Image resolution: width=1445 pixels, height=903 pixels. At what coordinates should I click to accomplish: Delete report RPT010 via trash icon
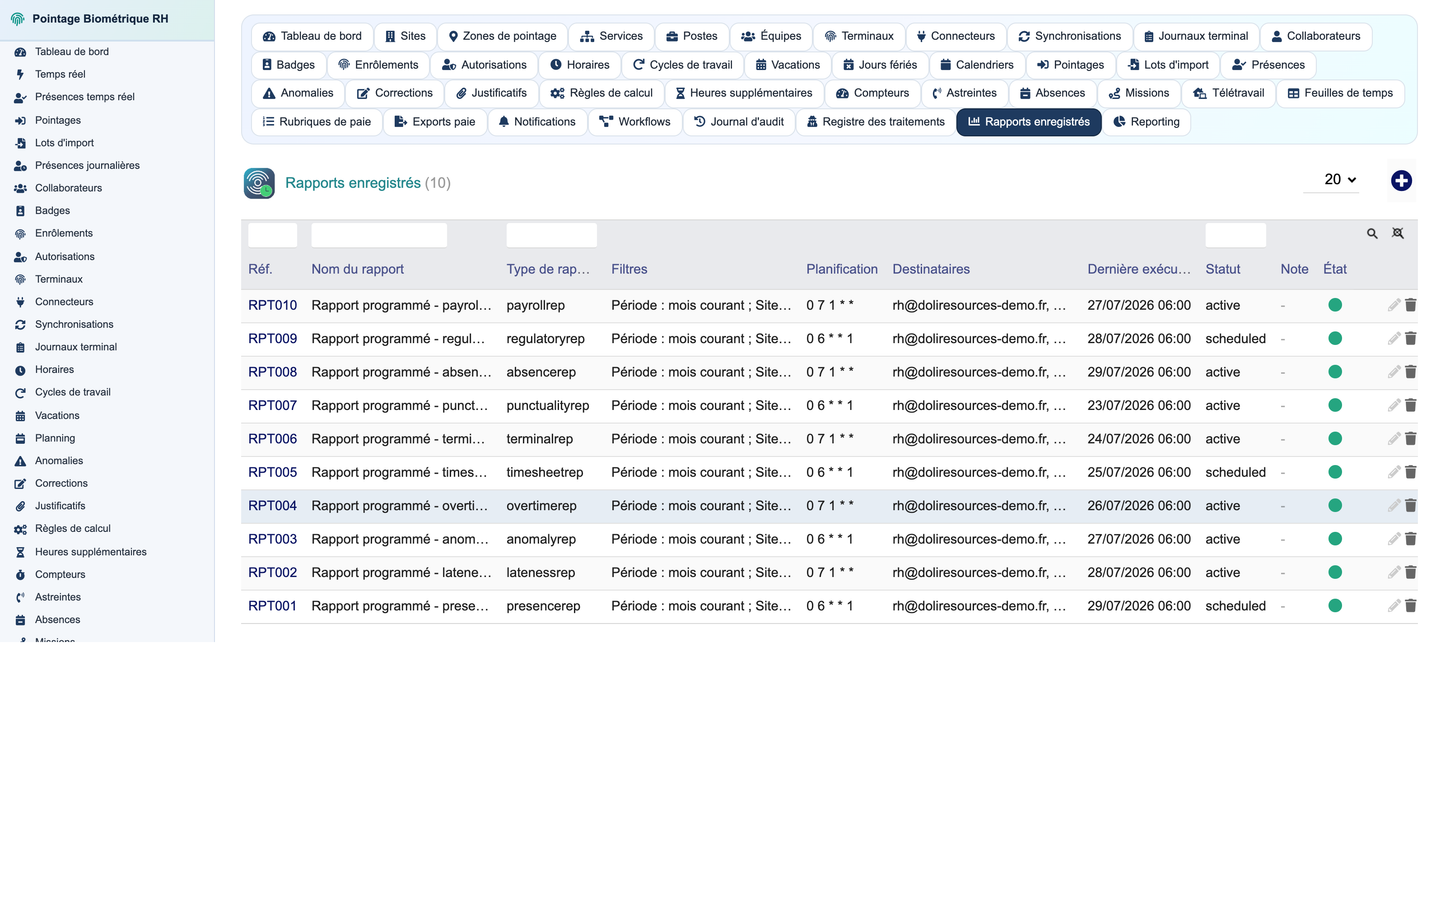(1411, 305)
